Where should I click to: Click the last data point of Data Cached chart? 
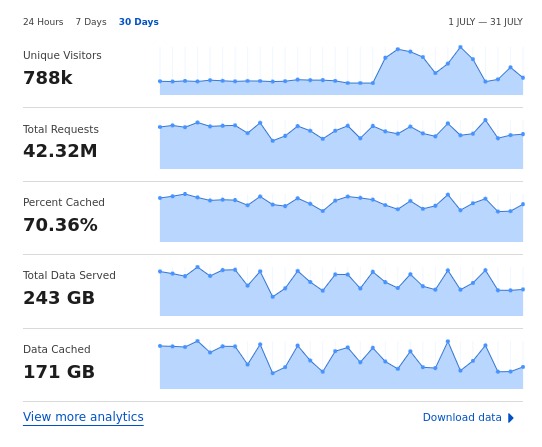(523, 367)
